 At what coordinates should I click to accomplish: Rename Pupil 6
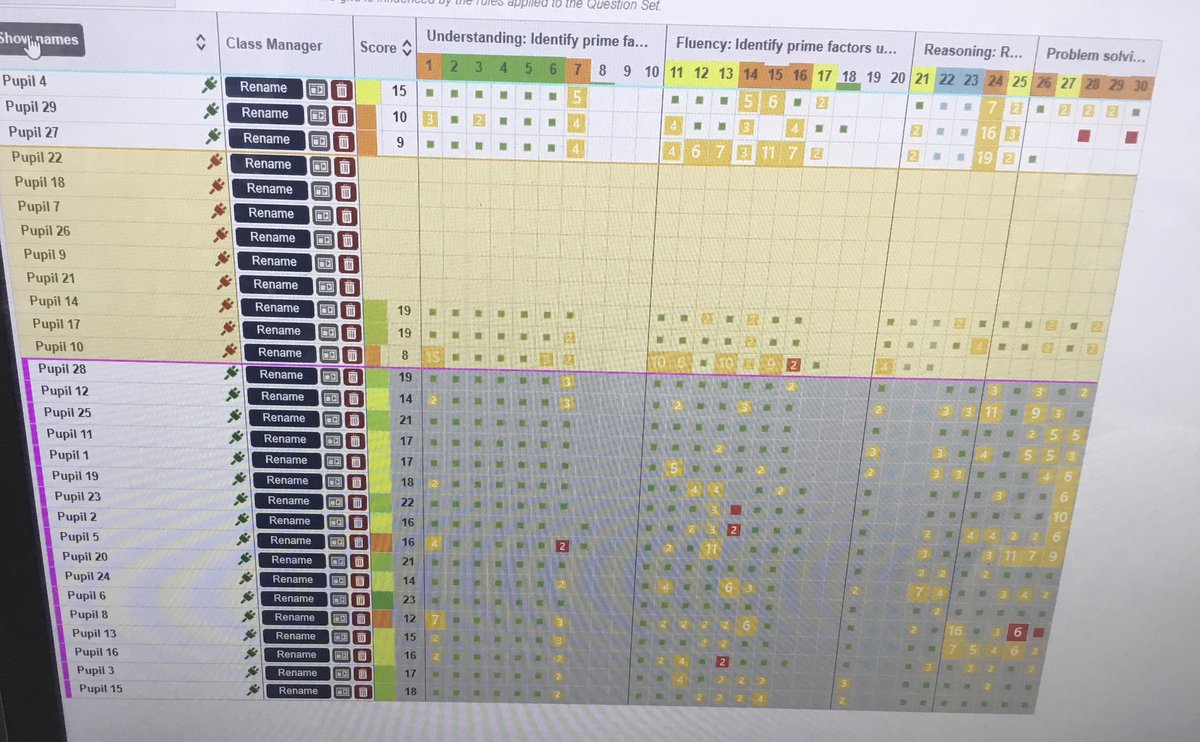[x=294, y=599]
